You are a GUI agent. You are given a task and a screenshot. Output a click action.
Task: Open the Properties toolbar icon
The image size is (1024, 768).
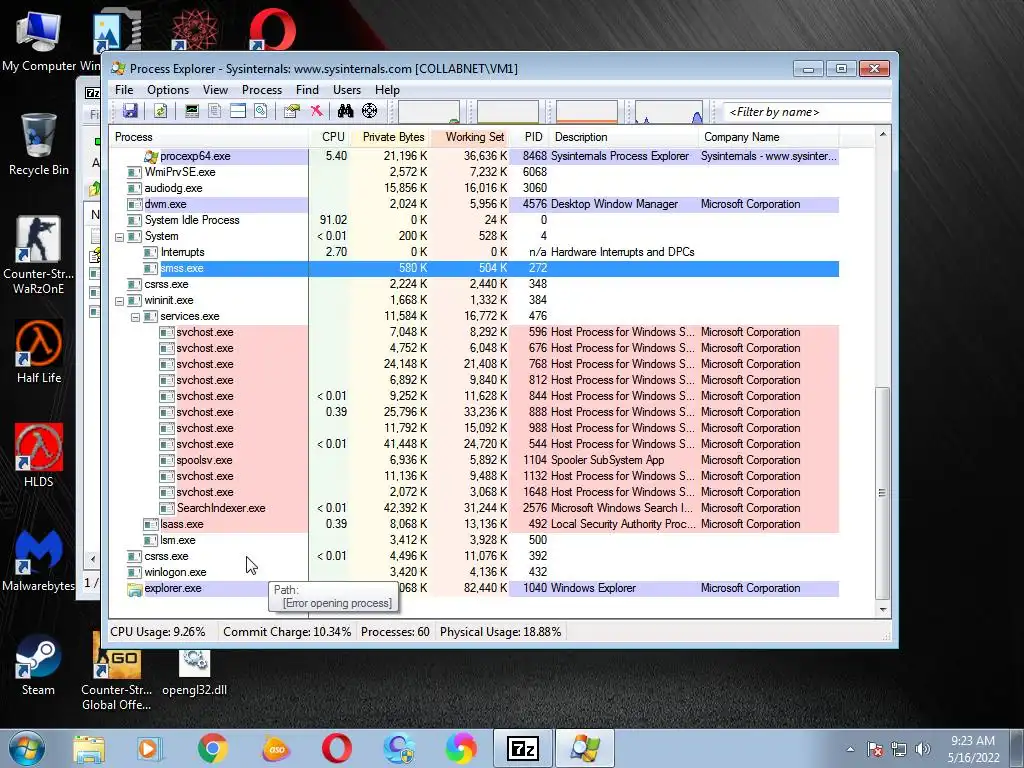pyautogui.click(x=291, y=111)
